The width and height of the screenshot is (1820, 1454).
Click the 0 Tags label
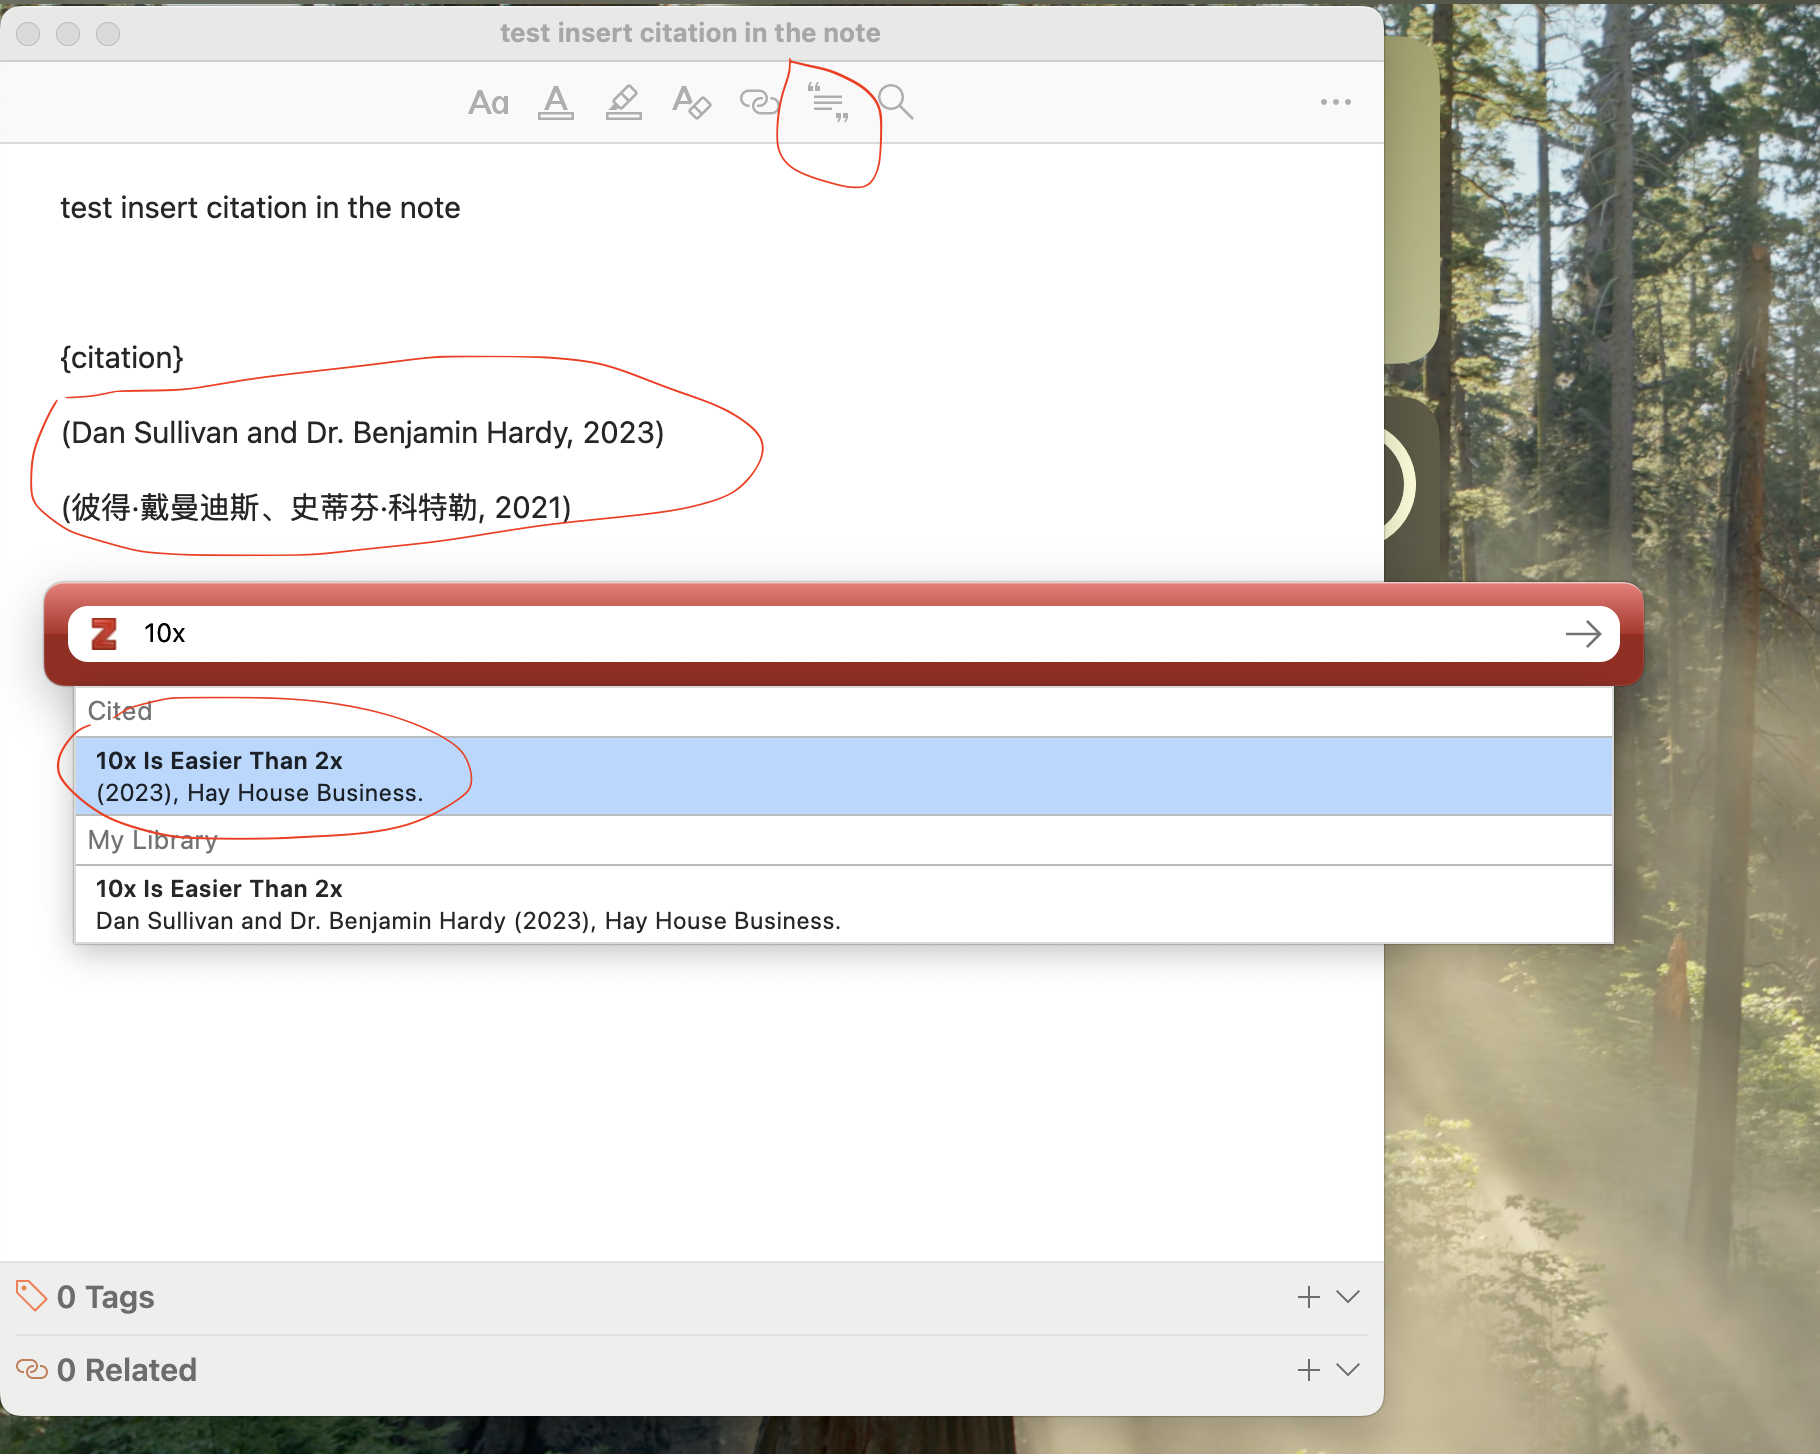click(106, 1297)
